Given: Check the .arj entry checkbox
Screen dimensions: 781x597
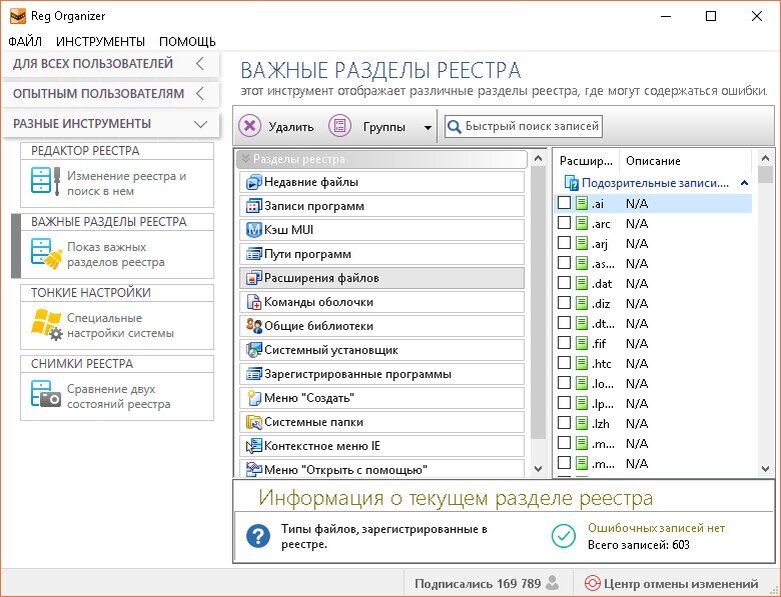Looking at the screenshot, I should 564,243.
